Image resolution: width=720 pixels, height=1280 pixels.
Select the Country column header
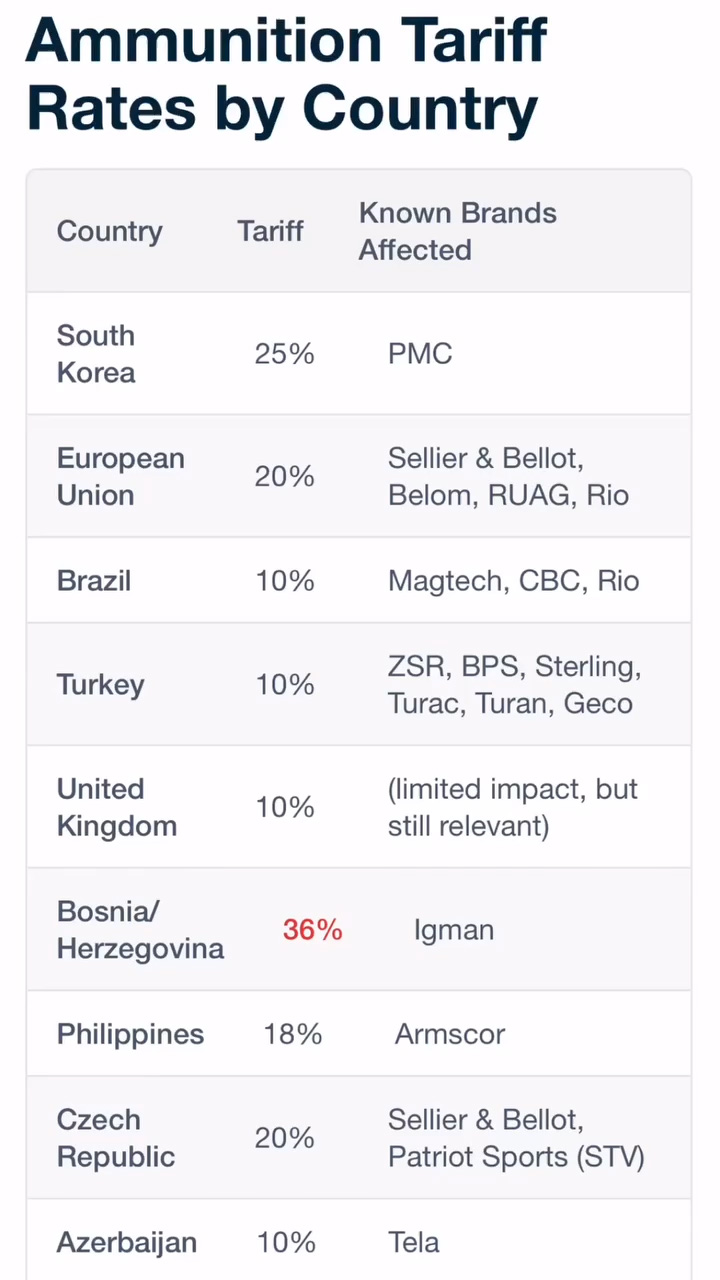pos(109,231)
